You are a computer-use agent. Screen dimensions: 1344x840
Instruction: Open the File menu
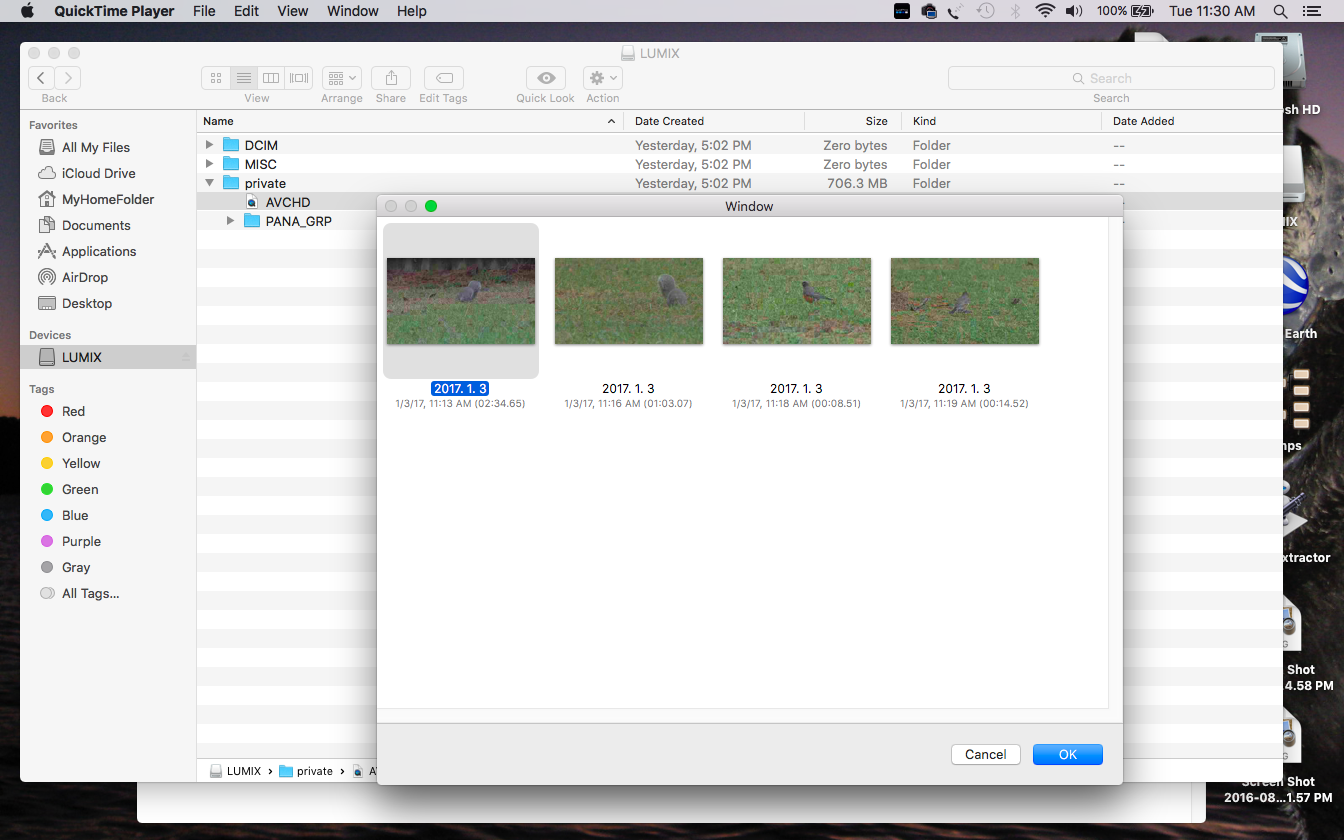(204, 11)
